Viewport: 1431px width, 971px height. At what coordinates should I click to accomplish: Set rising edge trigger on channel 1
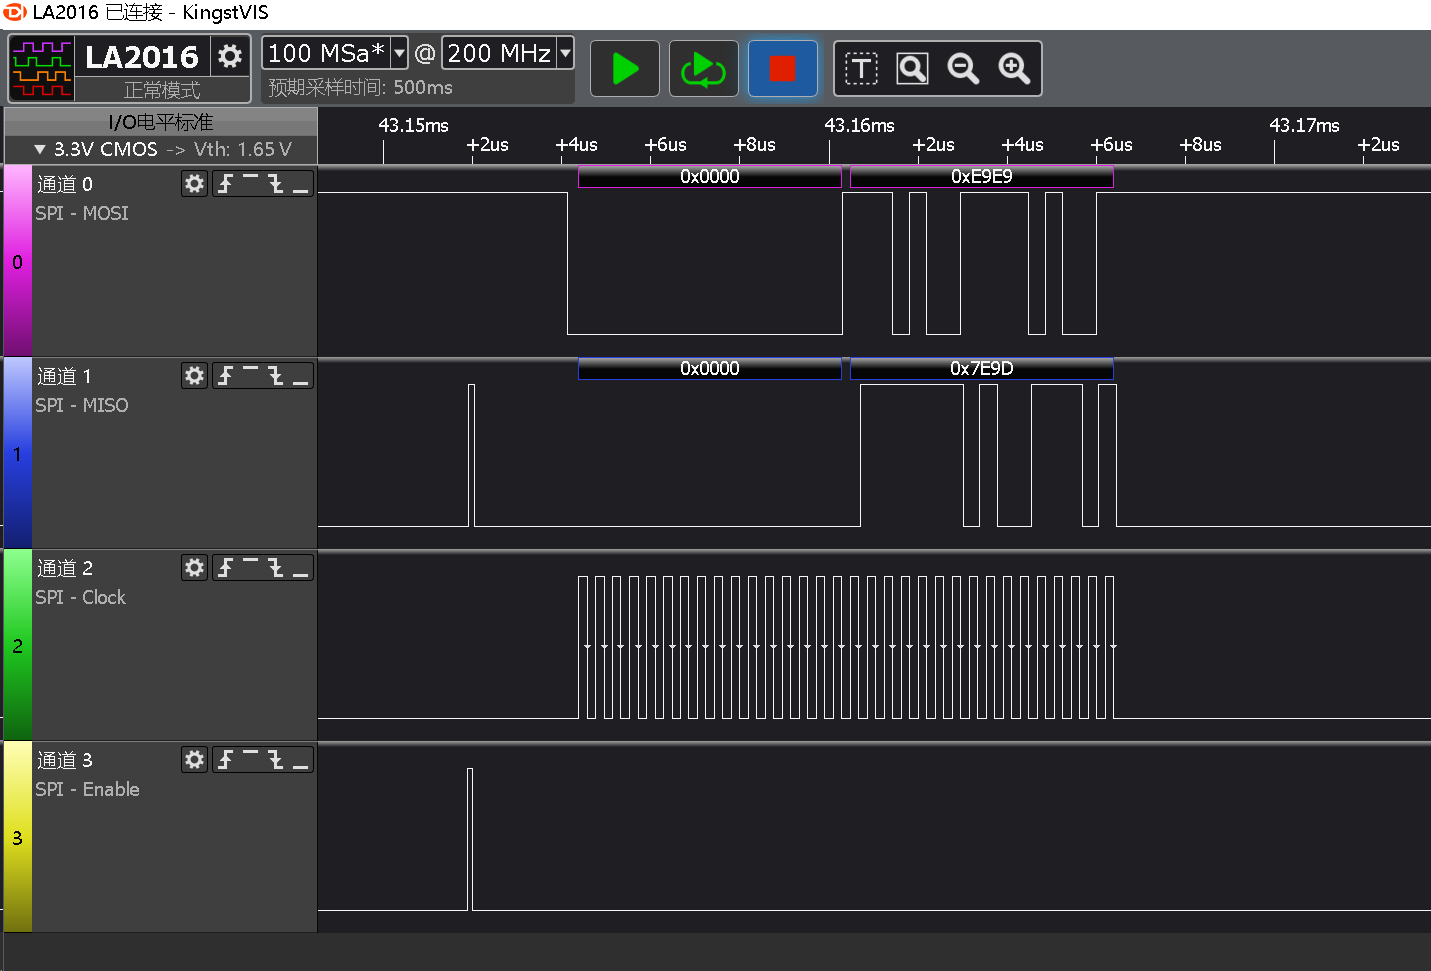coord(226,375)
